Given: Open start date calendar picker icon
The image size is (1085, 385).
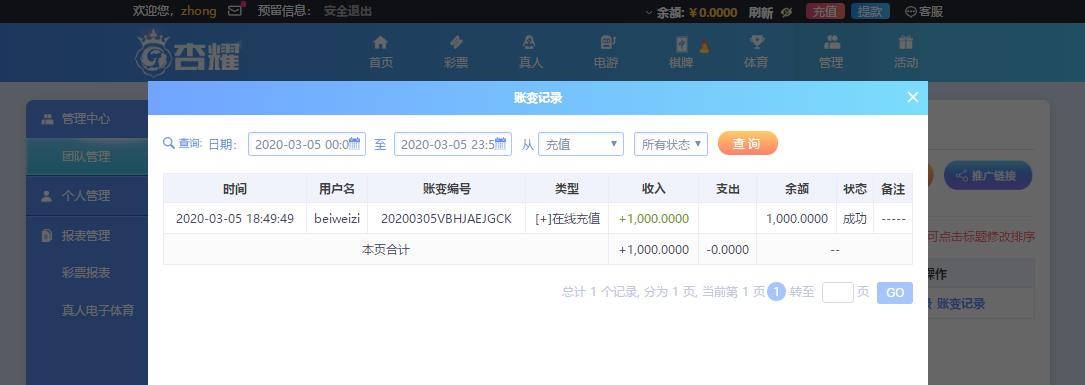Looking at the screenshot, I should pyautogui.click(x=354, y=143).
